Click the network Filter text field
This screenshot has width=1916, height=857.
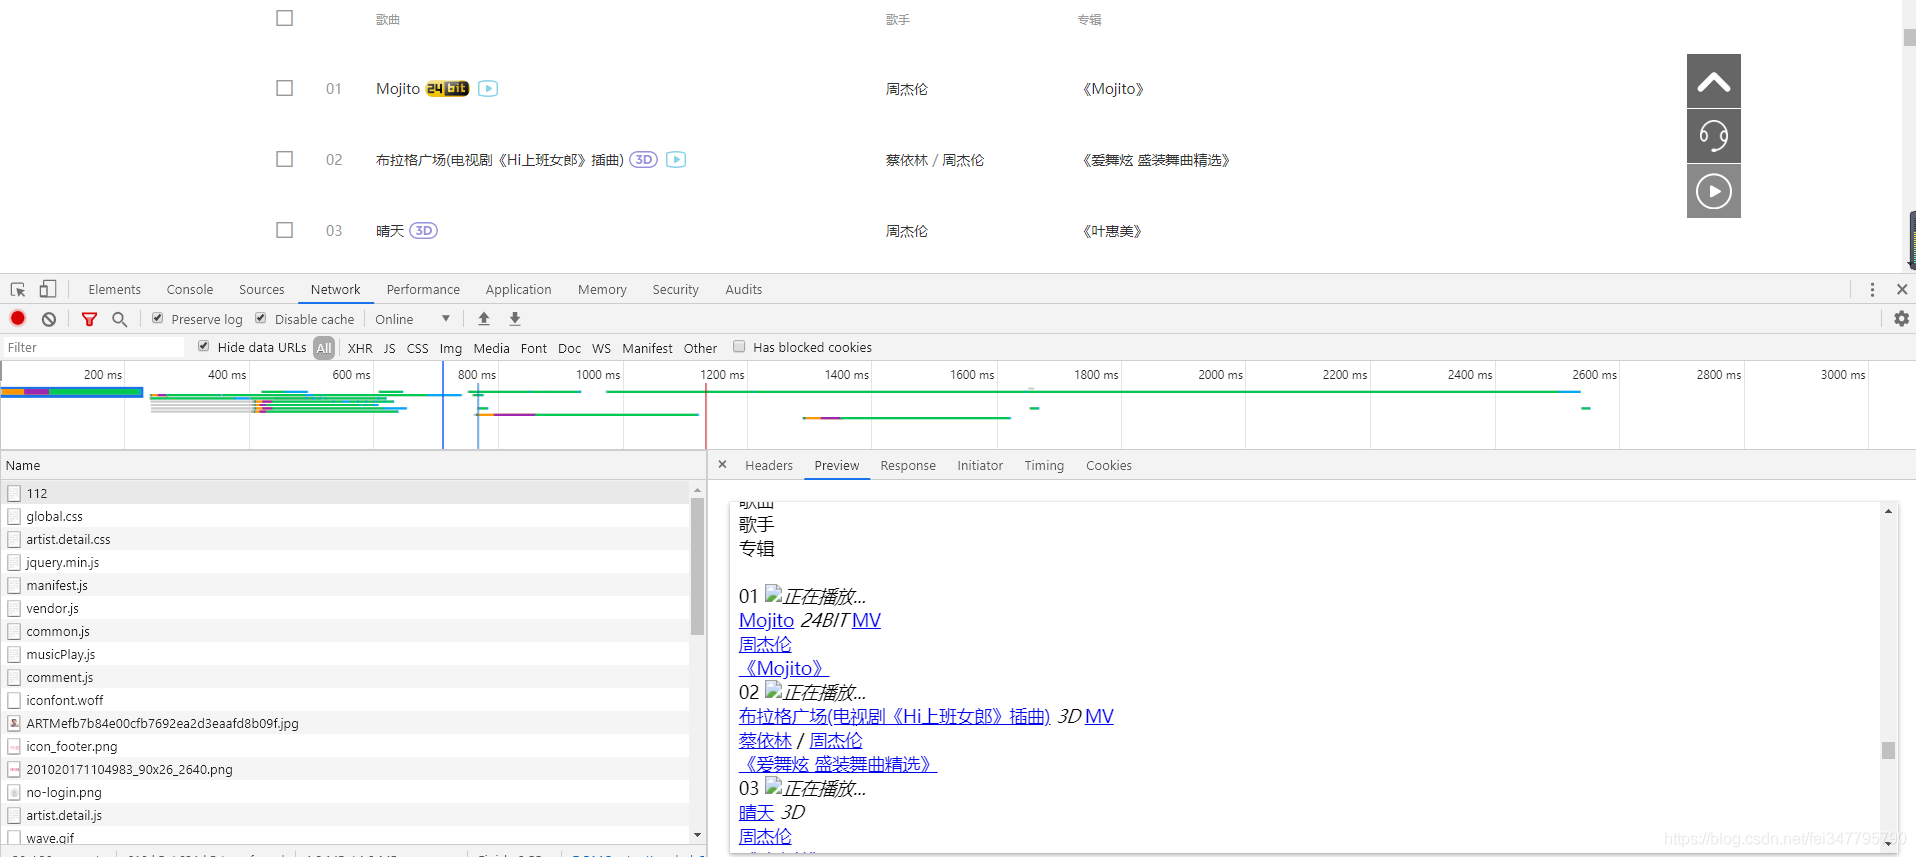[93, 347]
